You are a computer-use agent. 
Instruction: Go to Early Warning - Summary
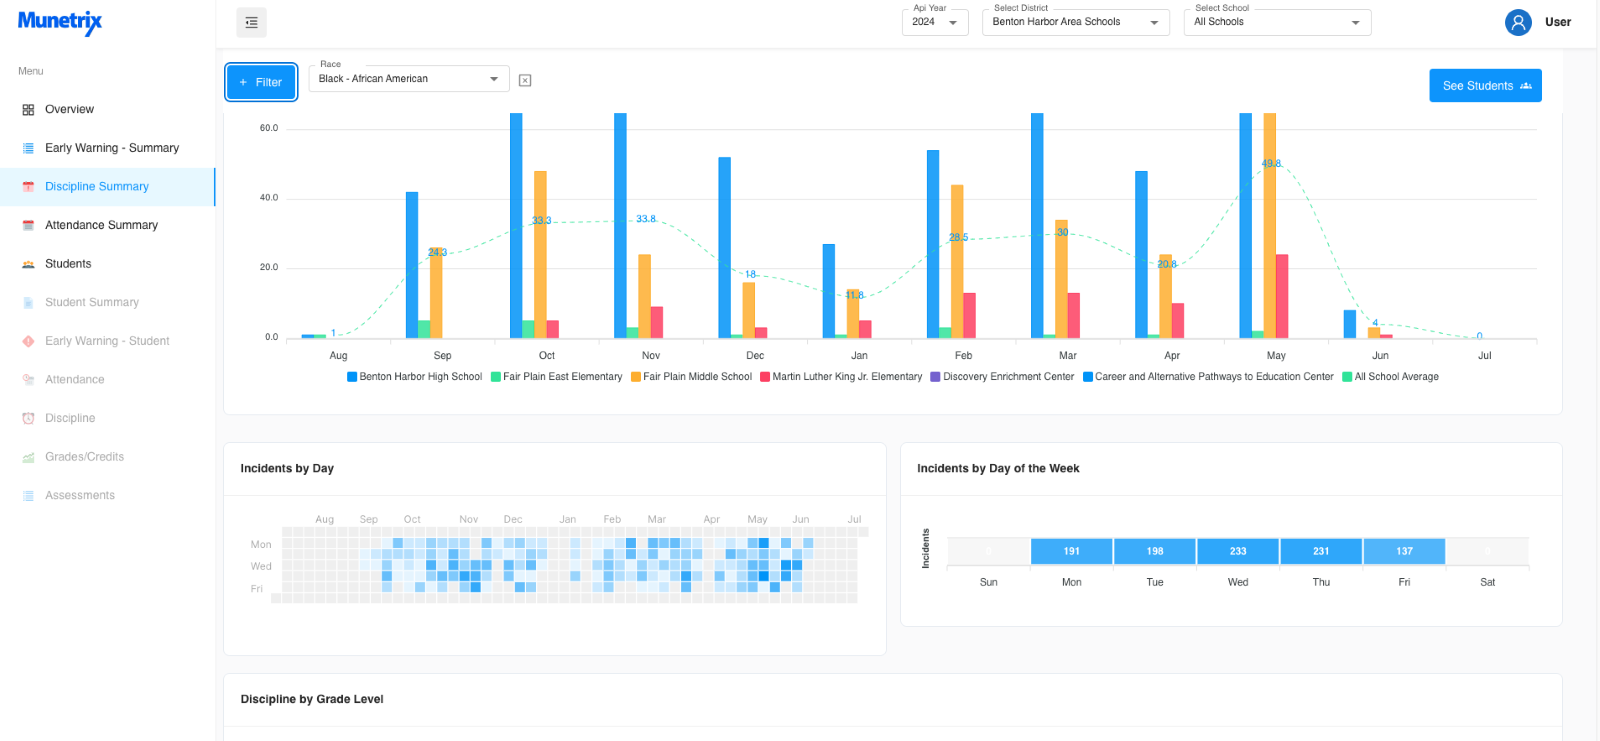(112, 148)
